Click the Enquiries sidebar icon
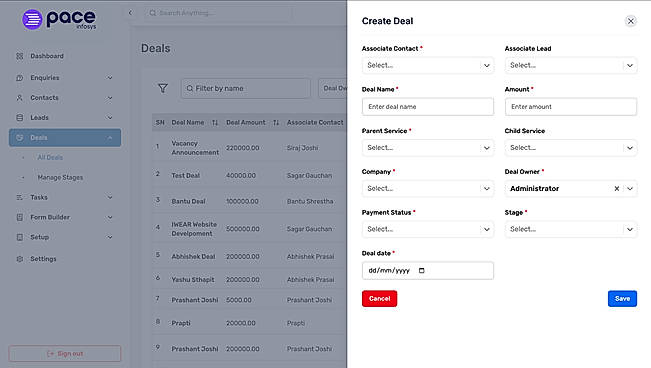Viewport: 651px width, 368px height. coord(20,78)
